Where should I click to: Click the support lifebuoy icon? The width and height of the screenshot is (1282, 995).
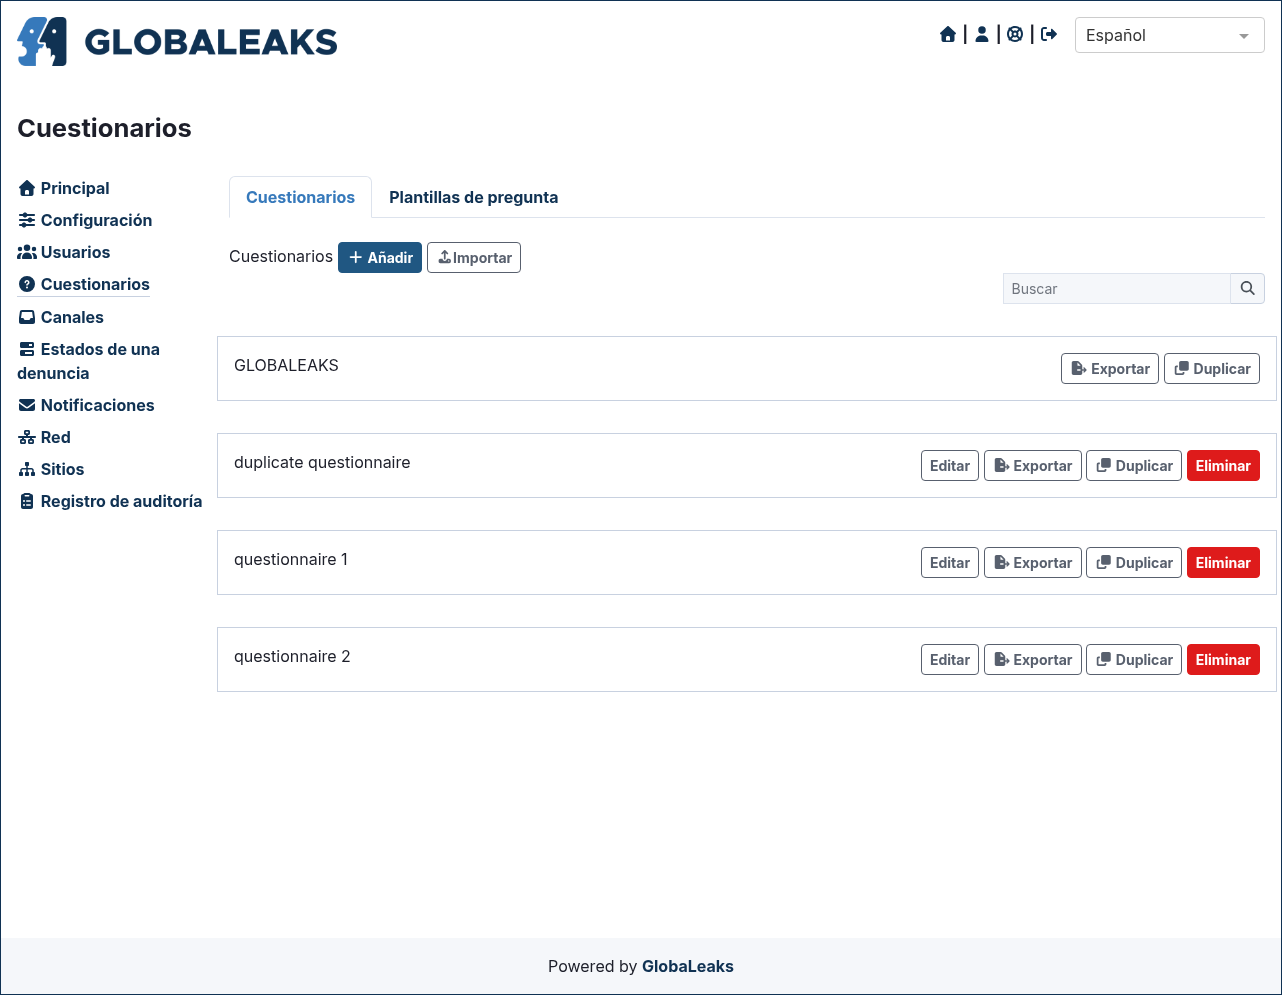[x=1015, y=35]
